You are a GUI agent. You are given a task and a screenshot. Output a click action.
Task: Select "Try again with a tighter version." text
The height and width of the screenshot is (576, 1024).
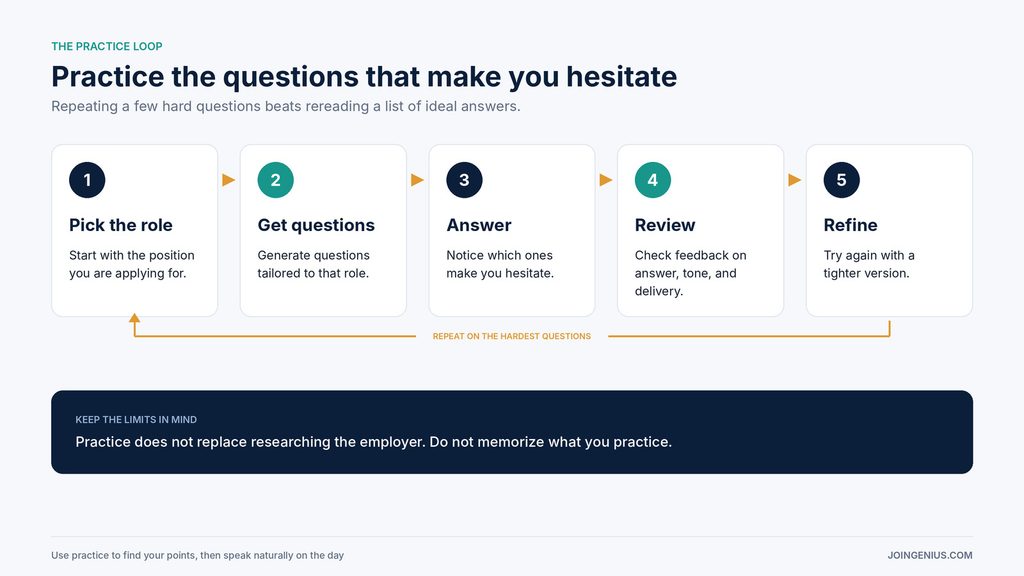869,264
